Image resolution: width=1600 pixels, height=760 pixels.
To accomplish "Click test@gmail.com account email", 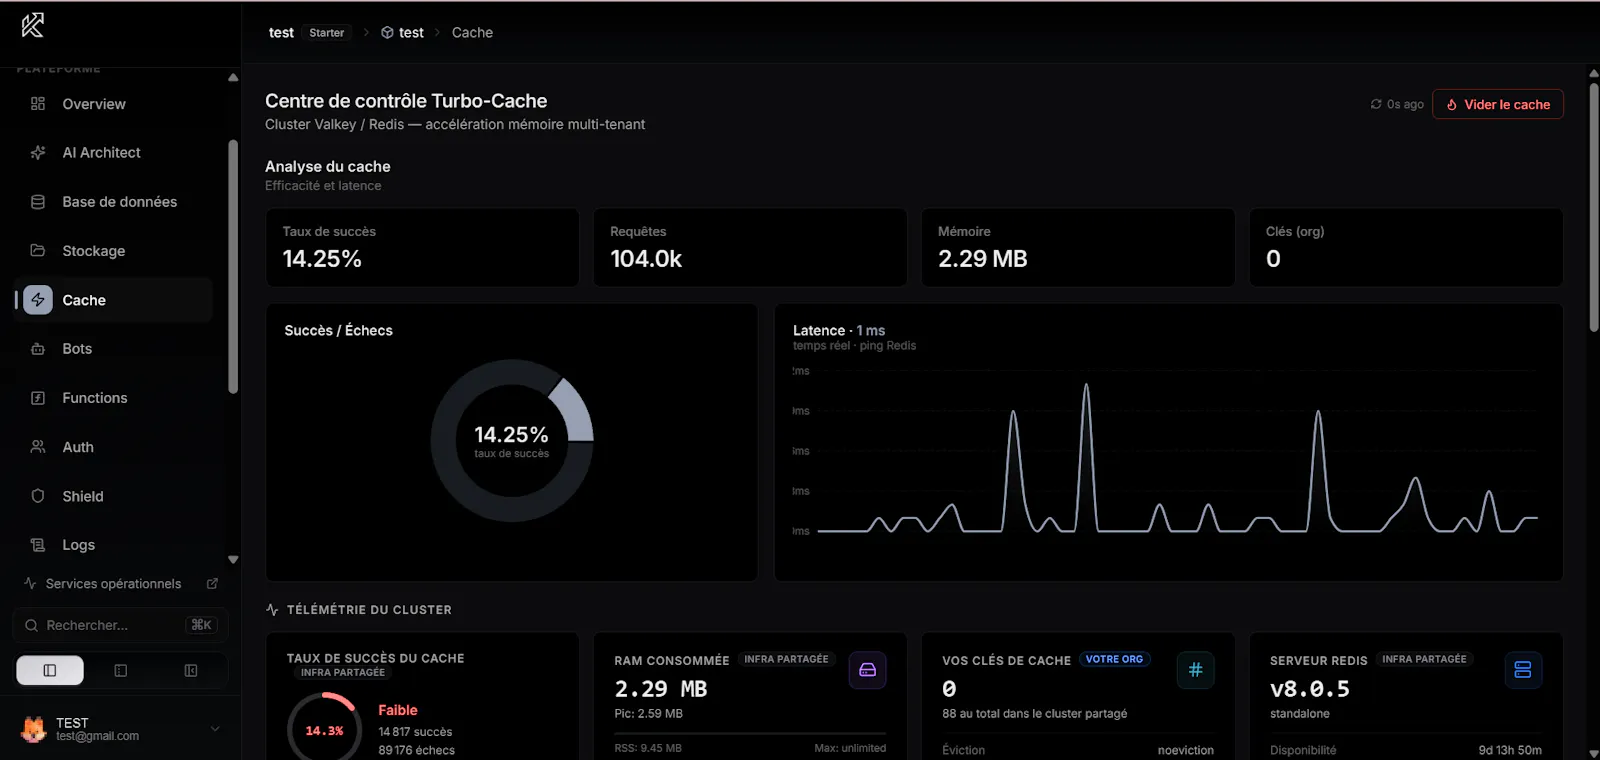I will (x=97, y=736).
